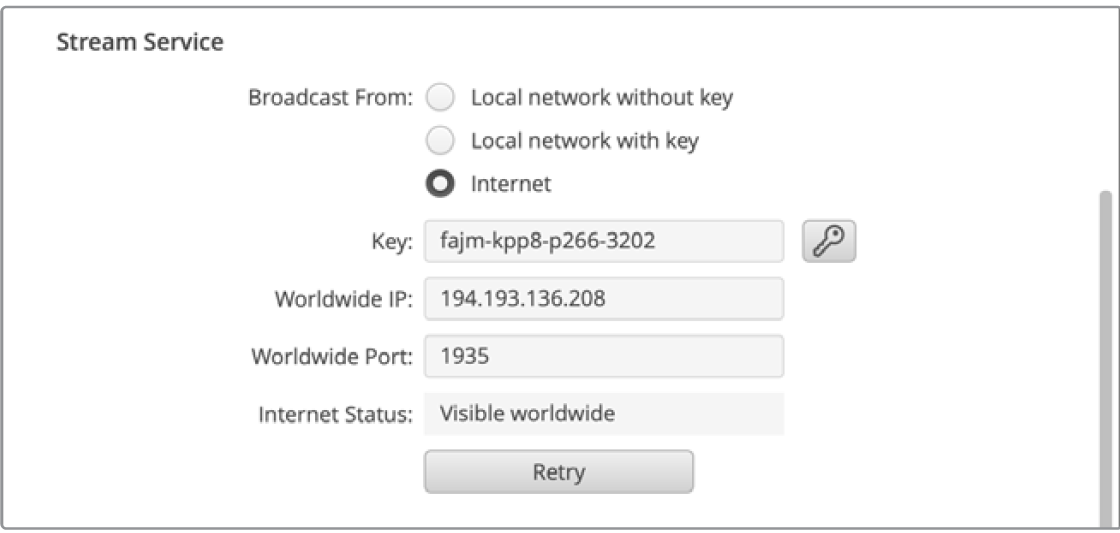Click the vertical scrollbar thumb
1120x533 pixels.
(1103, 350)
